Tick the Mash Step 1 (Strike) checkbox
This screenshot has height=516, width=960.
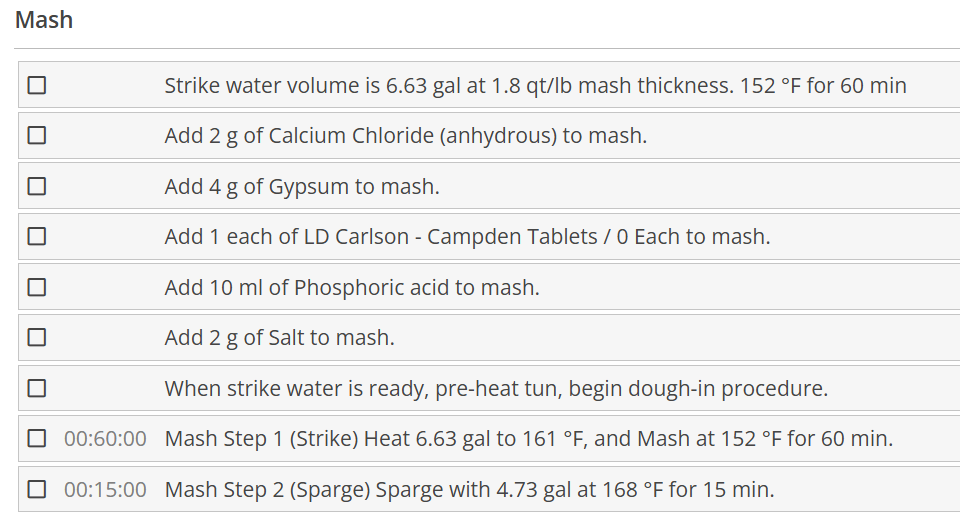pyautogui.click(x=37, y=438)
